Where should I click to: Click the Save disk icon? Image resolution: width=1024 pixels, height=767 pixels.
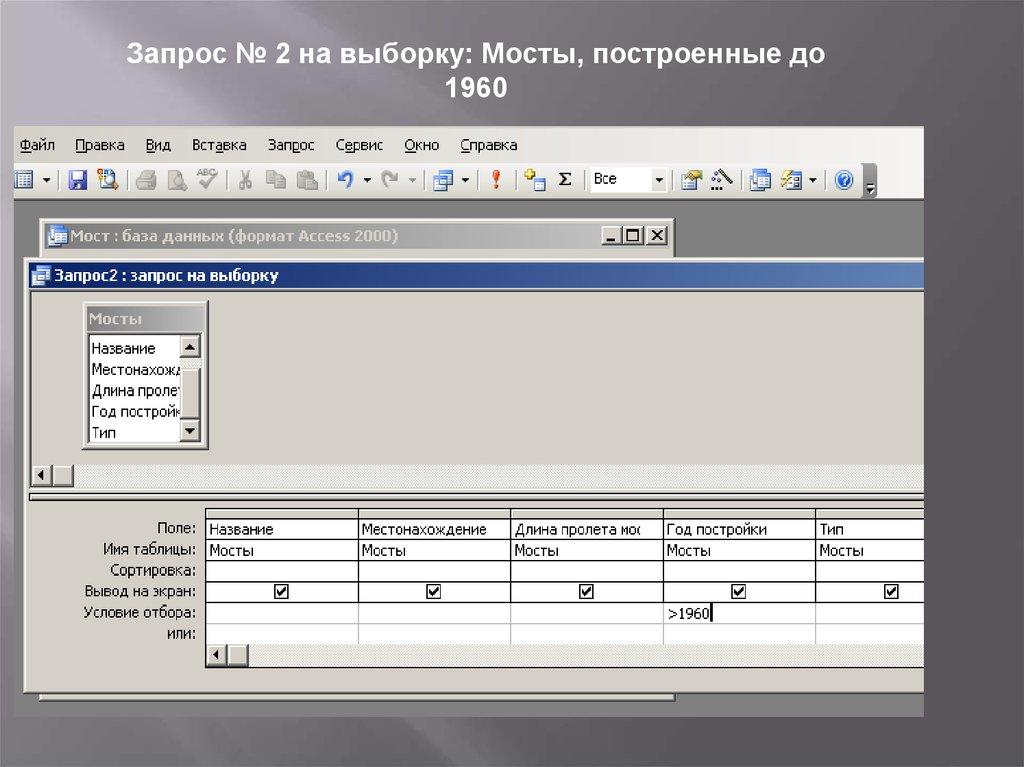77,180
